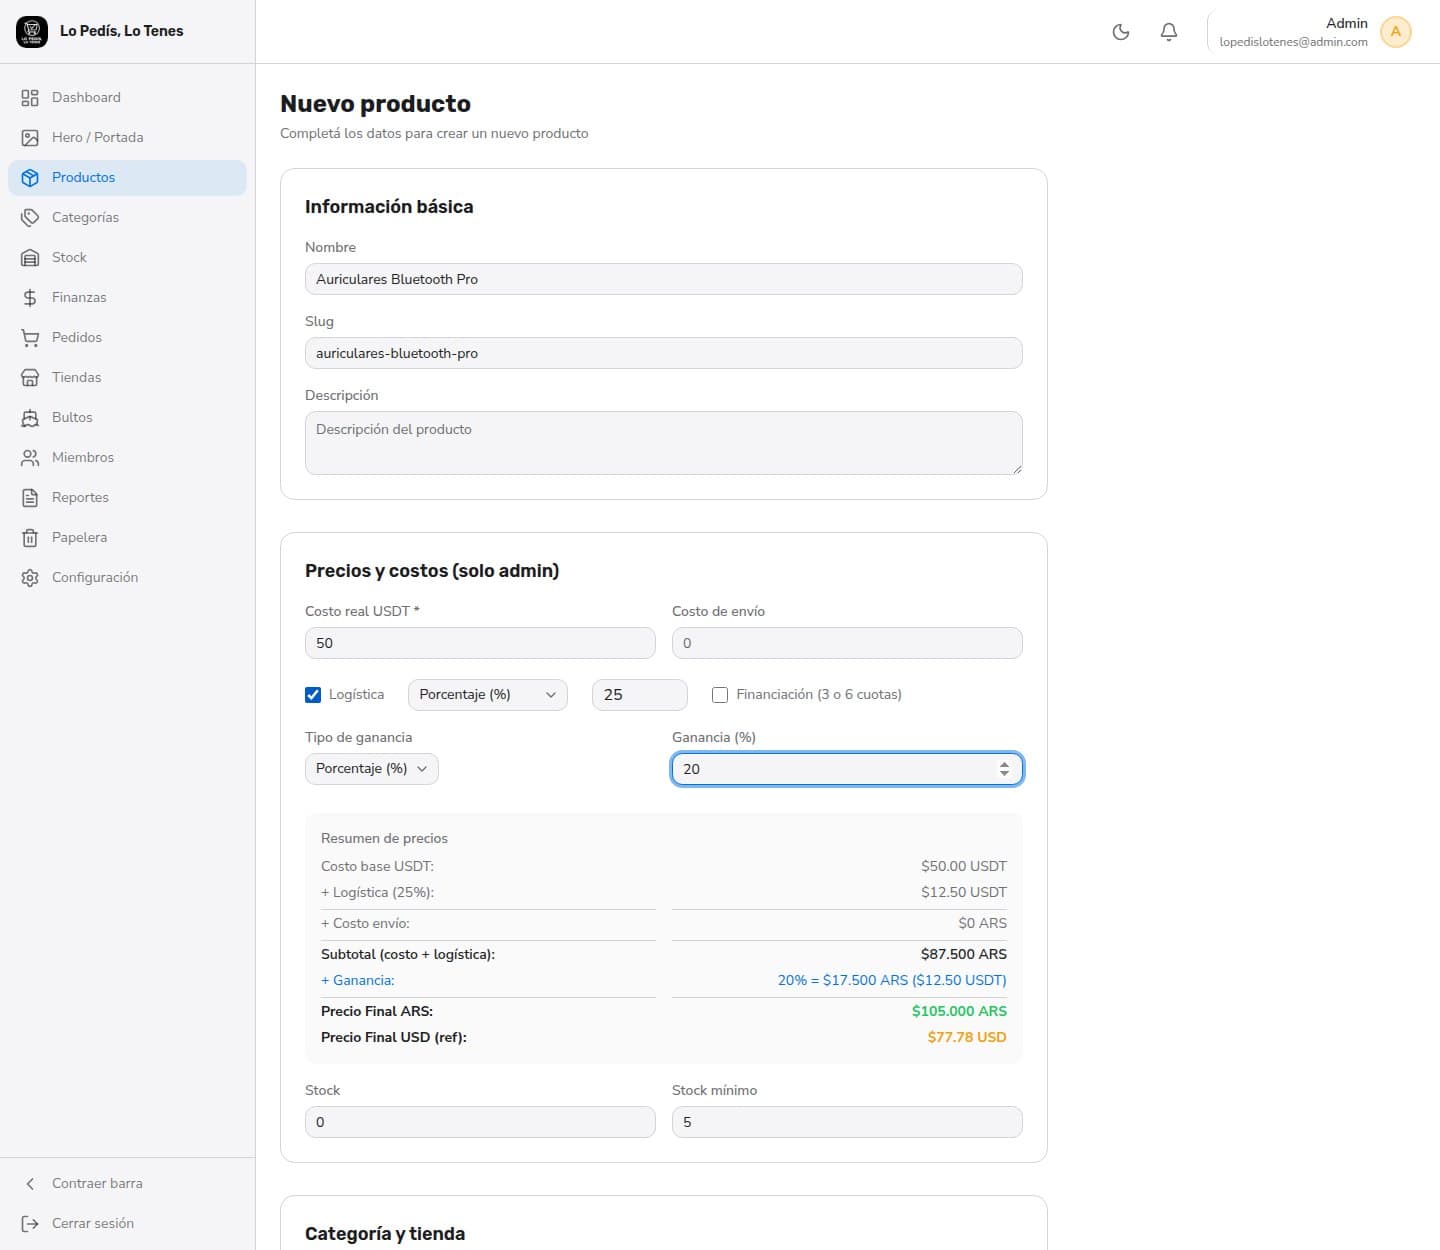
Task: Collapse the sidebar with Contraer barra
Action: (127, 1184)
